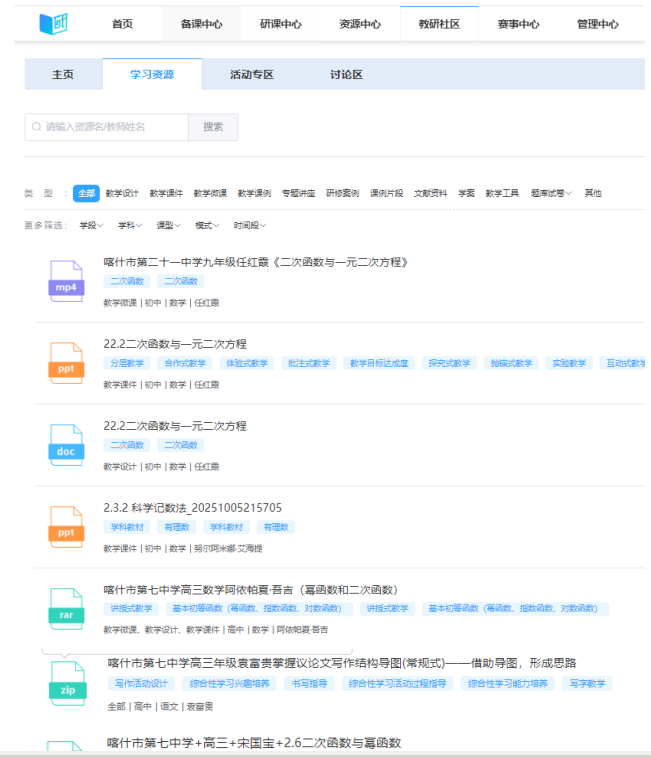The width and height of the screenshot is (651, 758).
Task: Expand the 时间段 filter dropdown
Action: point(250,225)
